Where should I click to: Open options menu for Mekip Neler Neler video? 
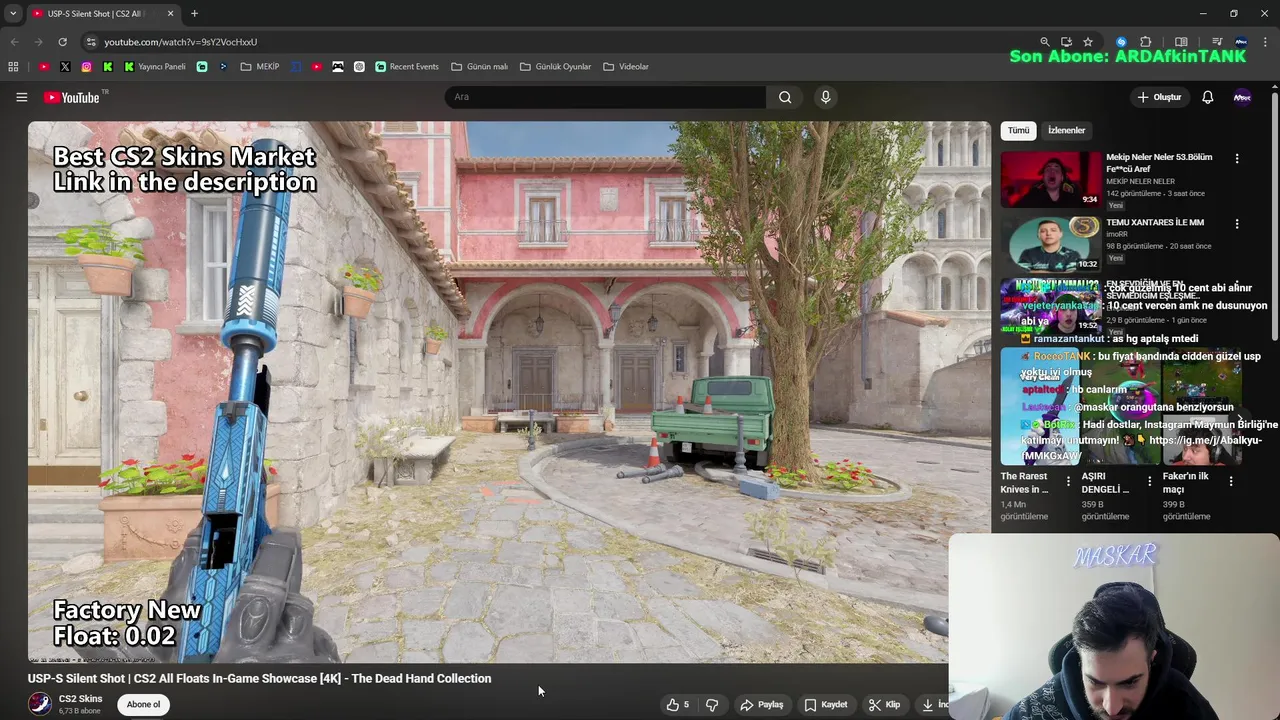tap(1237, 159)
